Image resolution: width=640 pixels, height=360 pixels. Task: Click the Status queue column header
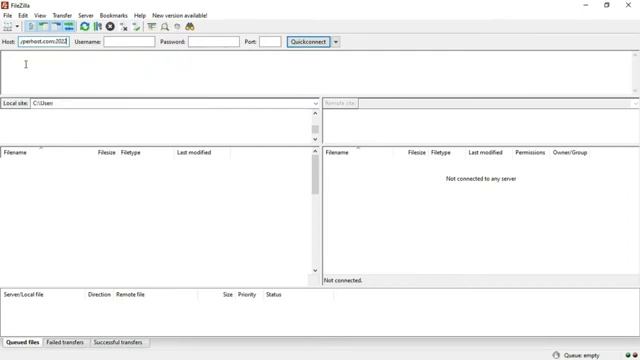[273, 294]
